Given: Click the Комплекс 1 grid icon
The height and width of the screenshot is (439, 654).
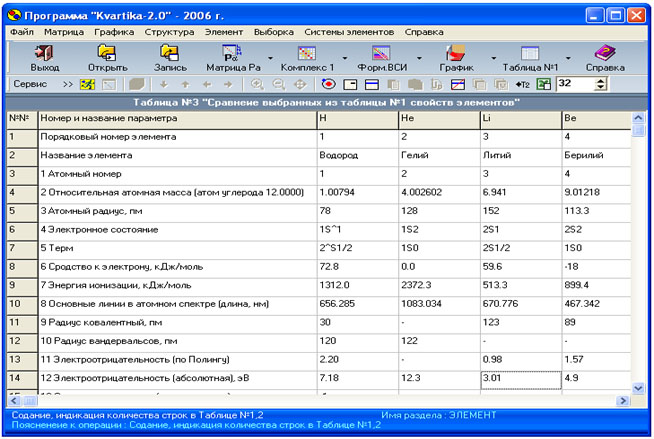Looking at the screenshot, I should [307, 53].
